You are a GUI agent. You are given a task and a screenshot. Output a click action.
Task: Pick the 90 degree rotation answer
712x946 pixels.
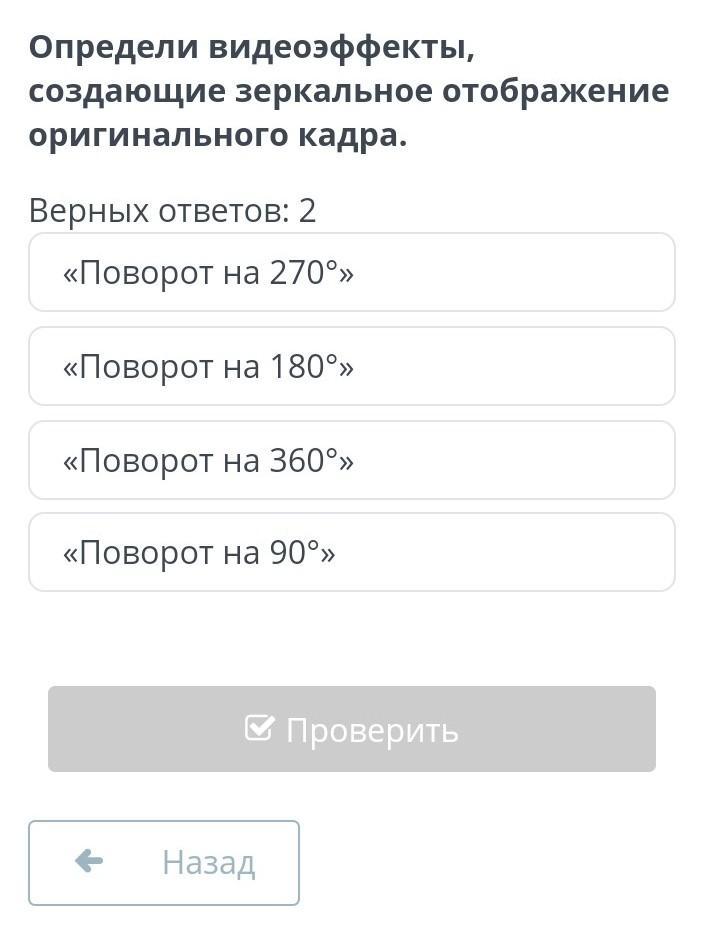(351, 552)
